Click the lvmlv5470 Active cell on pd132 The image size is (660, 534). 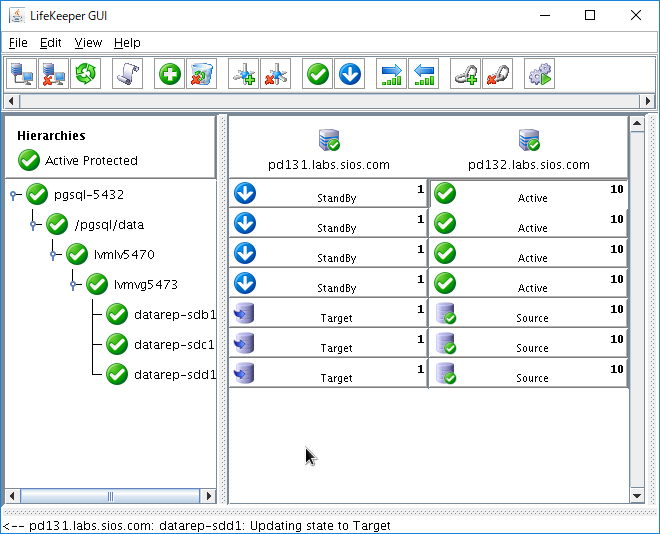pos(529,253)
